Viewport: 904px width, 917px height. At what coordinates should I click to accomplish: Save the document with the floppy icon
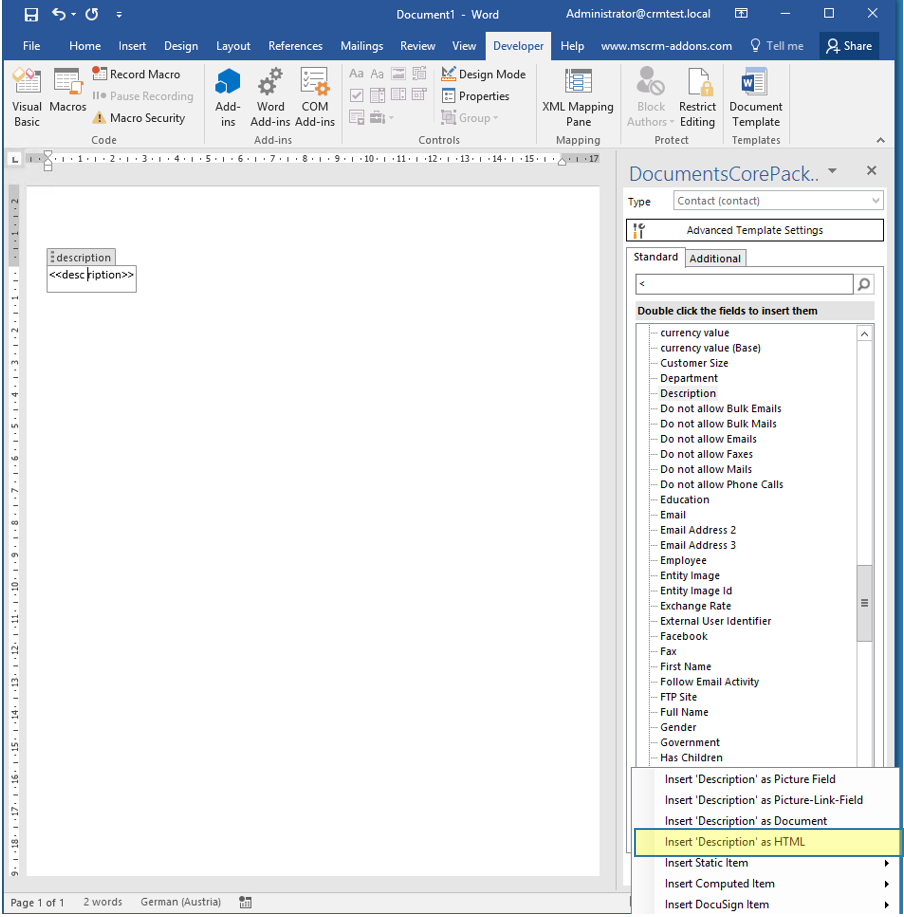point(31,14)
